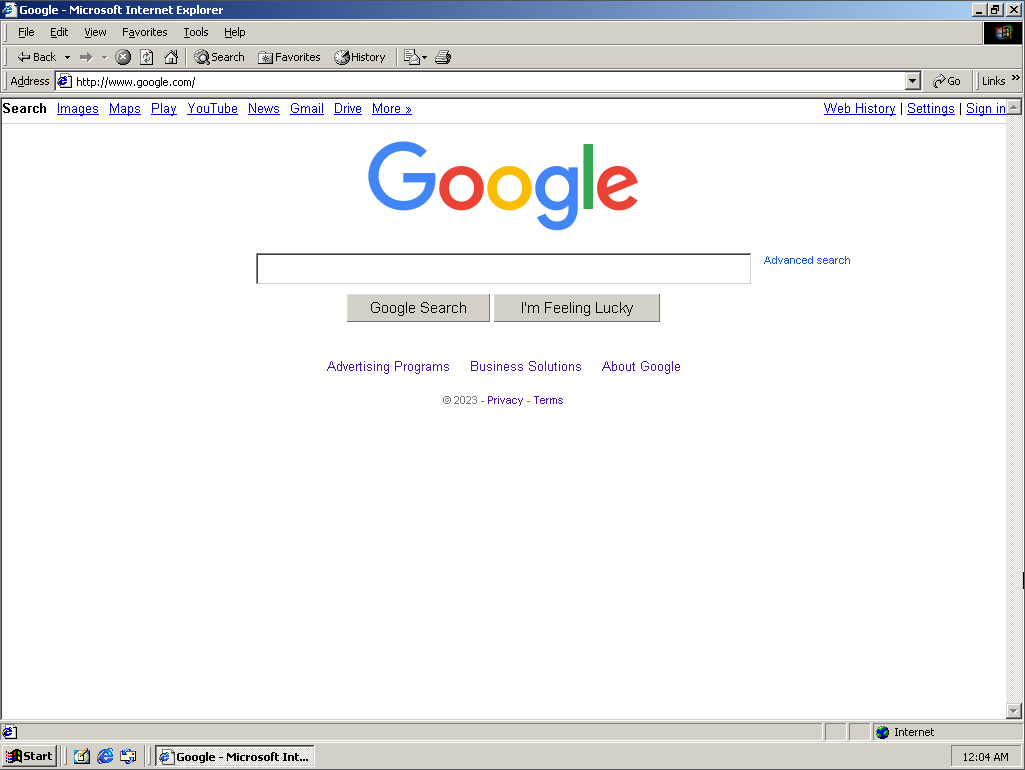Click the address bar URL field
This screenshot has width=1025, height=770.
pyautogui.click(x=489, y=81)
